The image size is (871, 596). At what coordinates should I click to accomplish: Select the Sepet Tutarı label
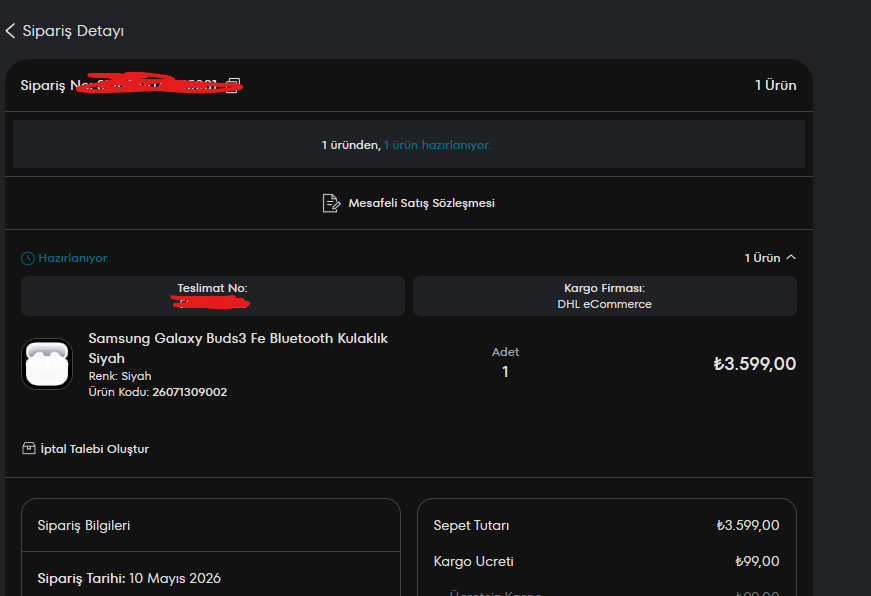click(471, 525)
